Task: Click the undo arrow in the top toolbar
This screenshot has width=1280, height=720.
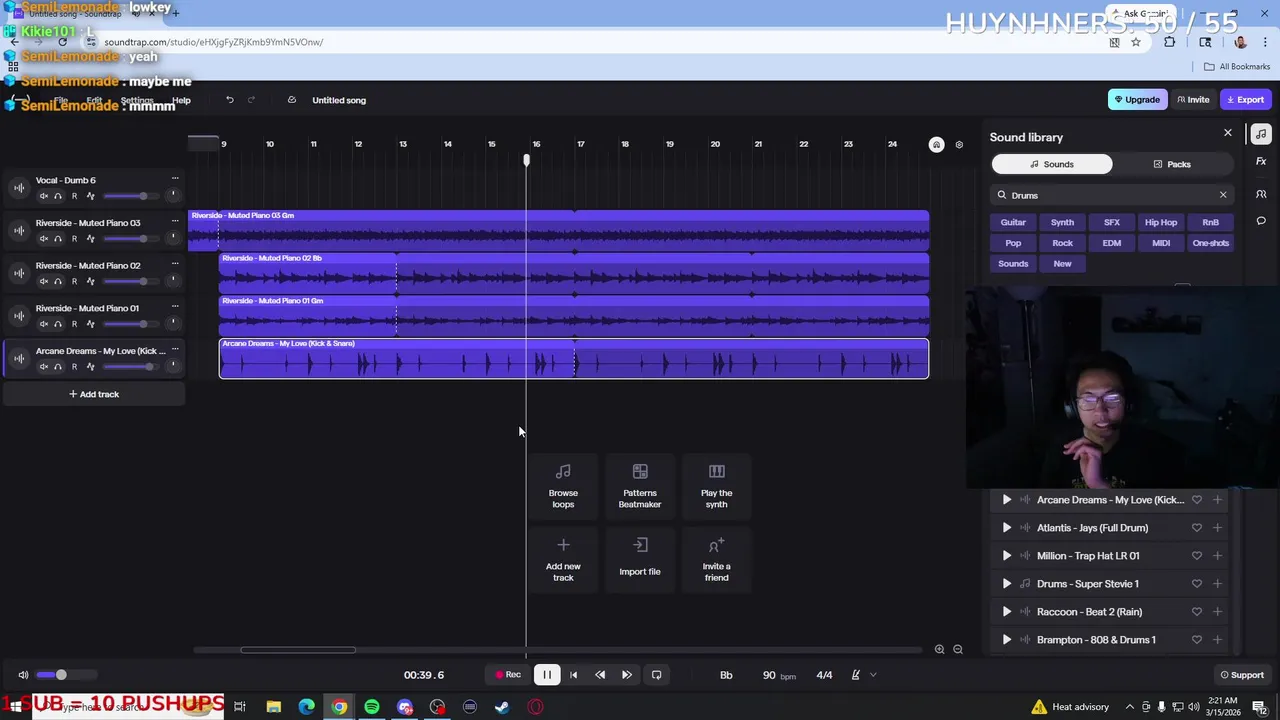Action: coord(229,100)
